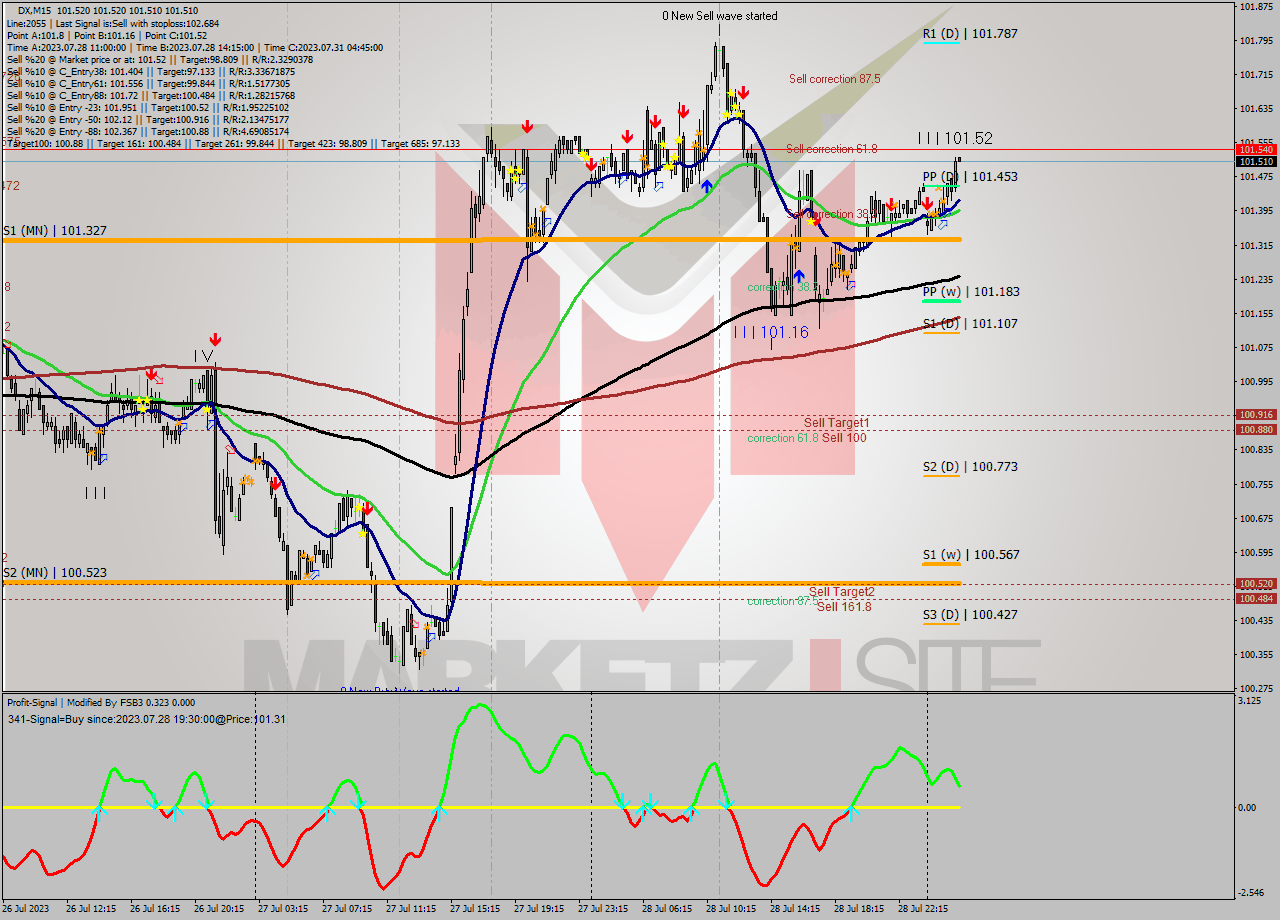Click the S3 (D) | 100.427 support label
Viewport: 1280px width, 920px height.
(970, 615)
